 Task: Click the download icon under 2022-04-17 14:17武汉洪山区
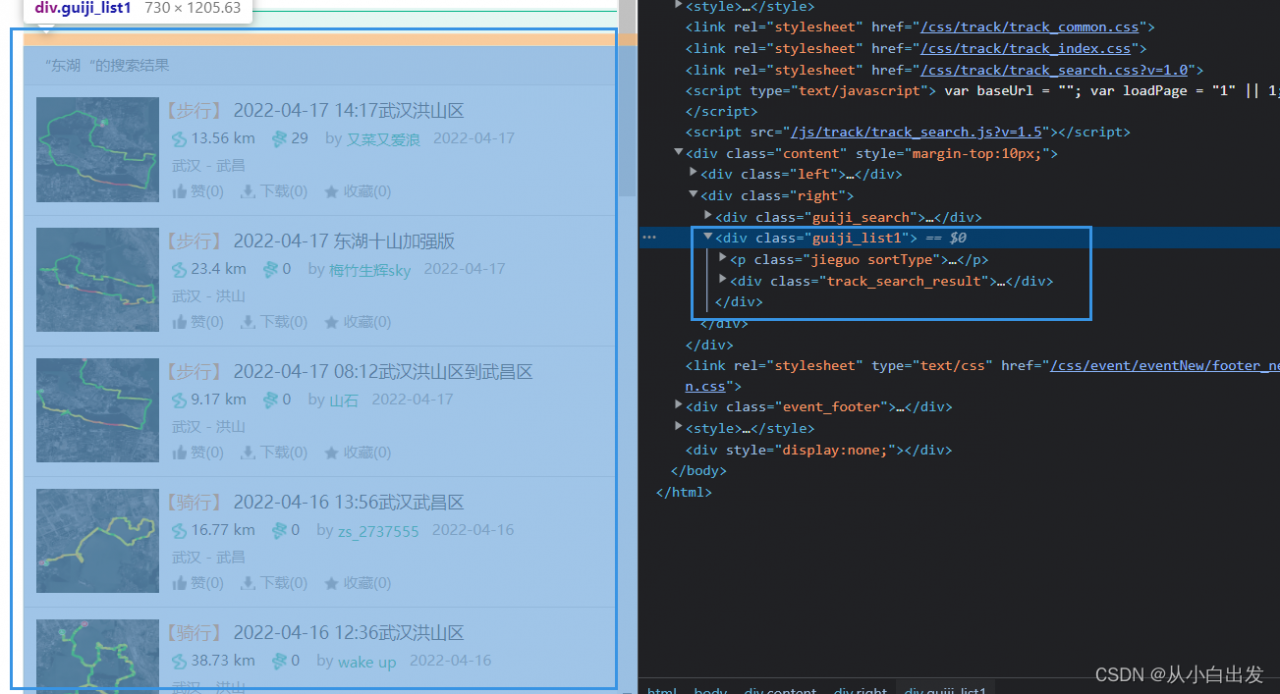(248, 192)
